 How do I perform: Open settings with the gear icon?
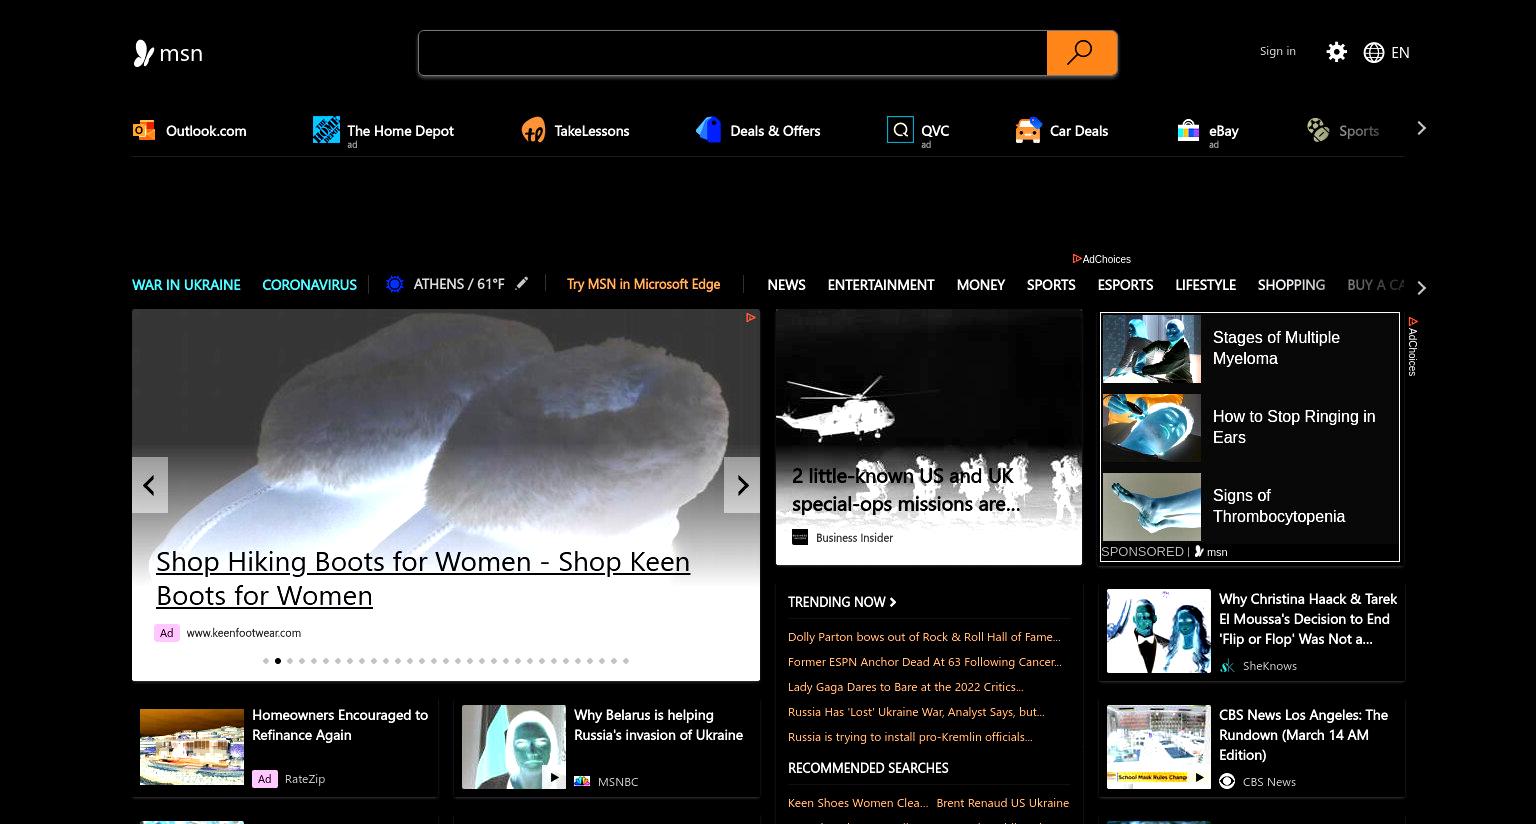click(1336, 52)
